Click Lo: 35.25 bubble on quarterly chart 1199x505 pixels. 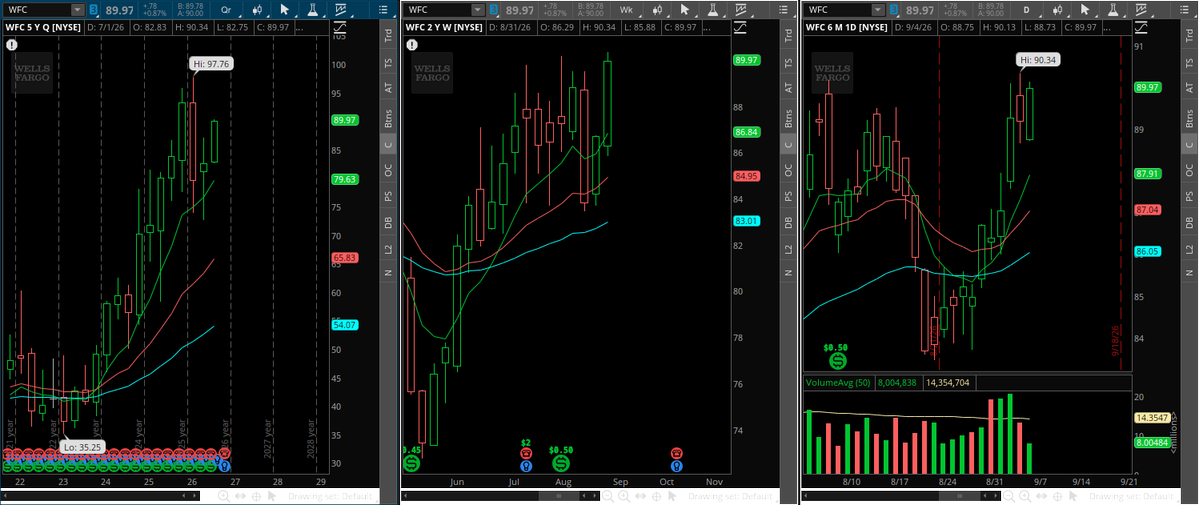[81, 445]
